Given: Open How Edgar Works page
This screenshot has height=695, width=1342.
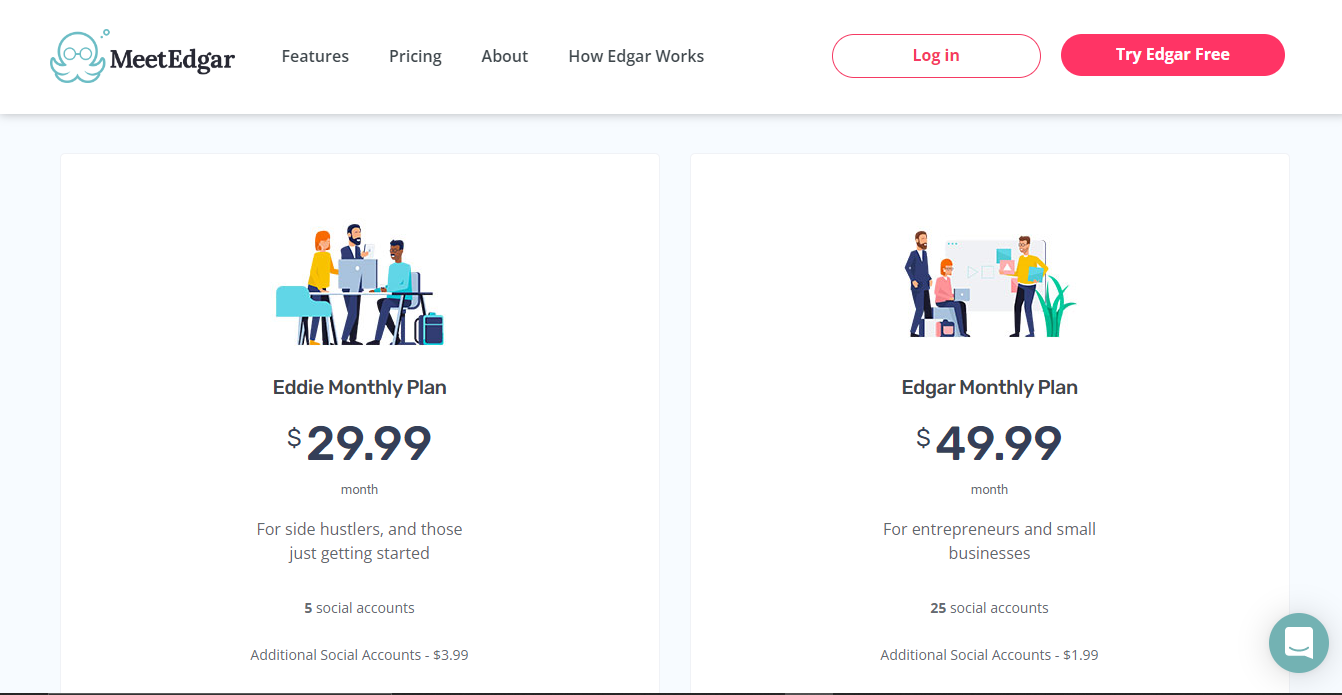Looking at the screenshot, I should coord(636,56).
